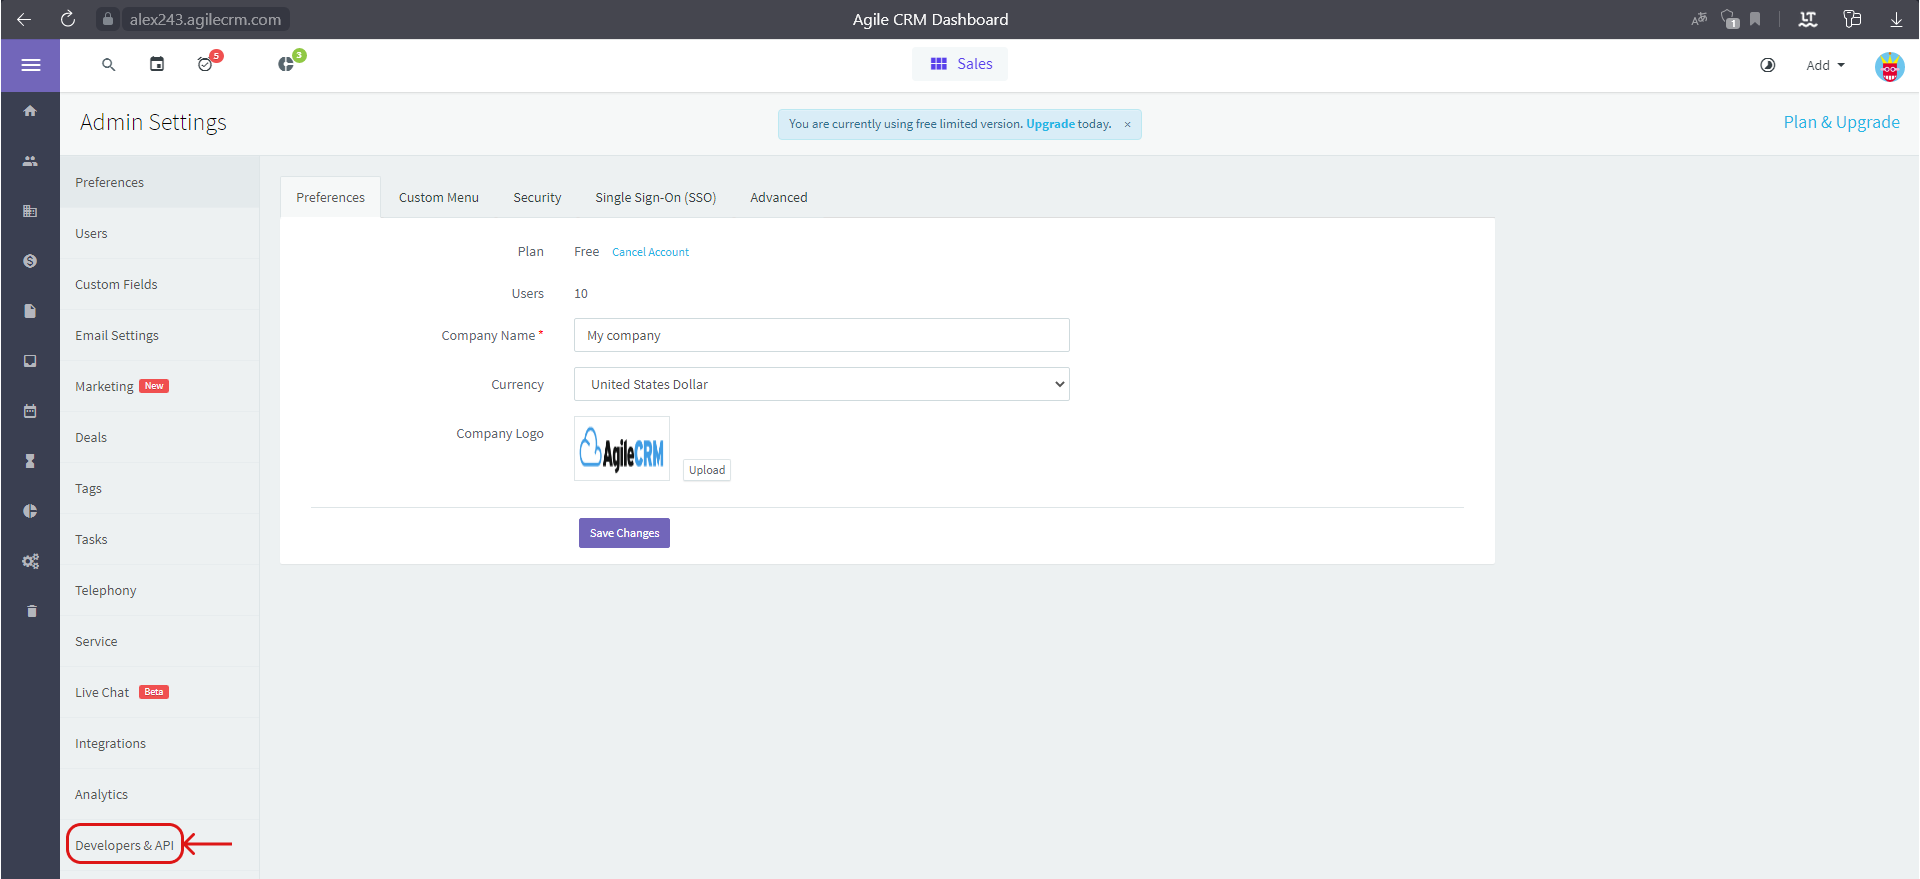This screenshot has width=1920, height=879.
Task: Select the Preferences tab
Action: (x=330, y=197)
